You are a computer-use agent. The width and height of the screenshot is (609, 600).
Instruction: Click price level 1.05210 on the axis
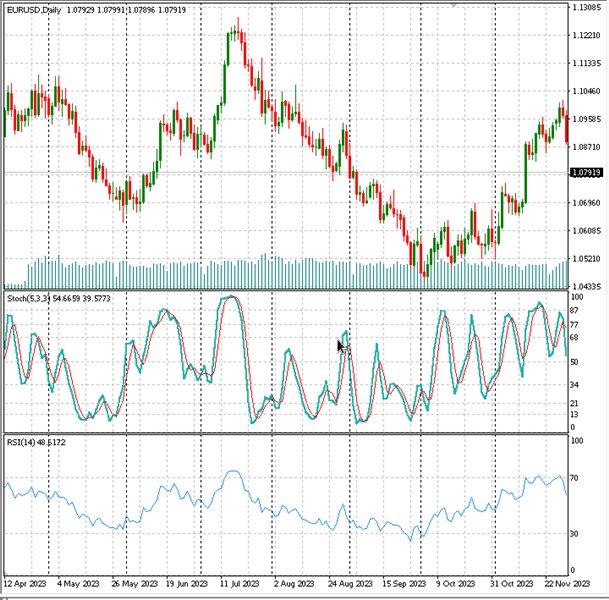pos(587,258)
